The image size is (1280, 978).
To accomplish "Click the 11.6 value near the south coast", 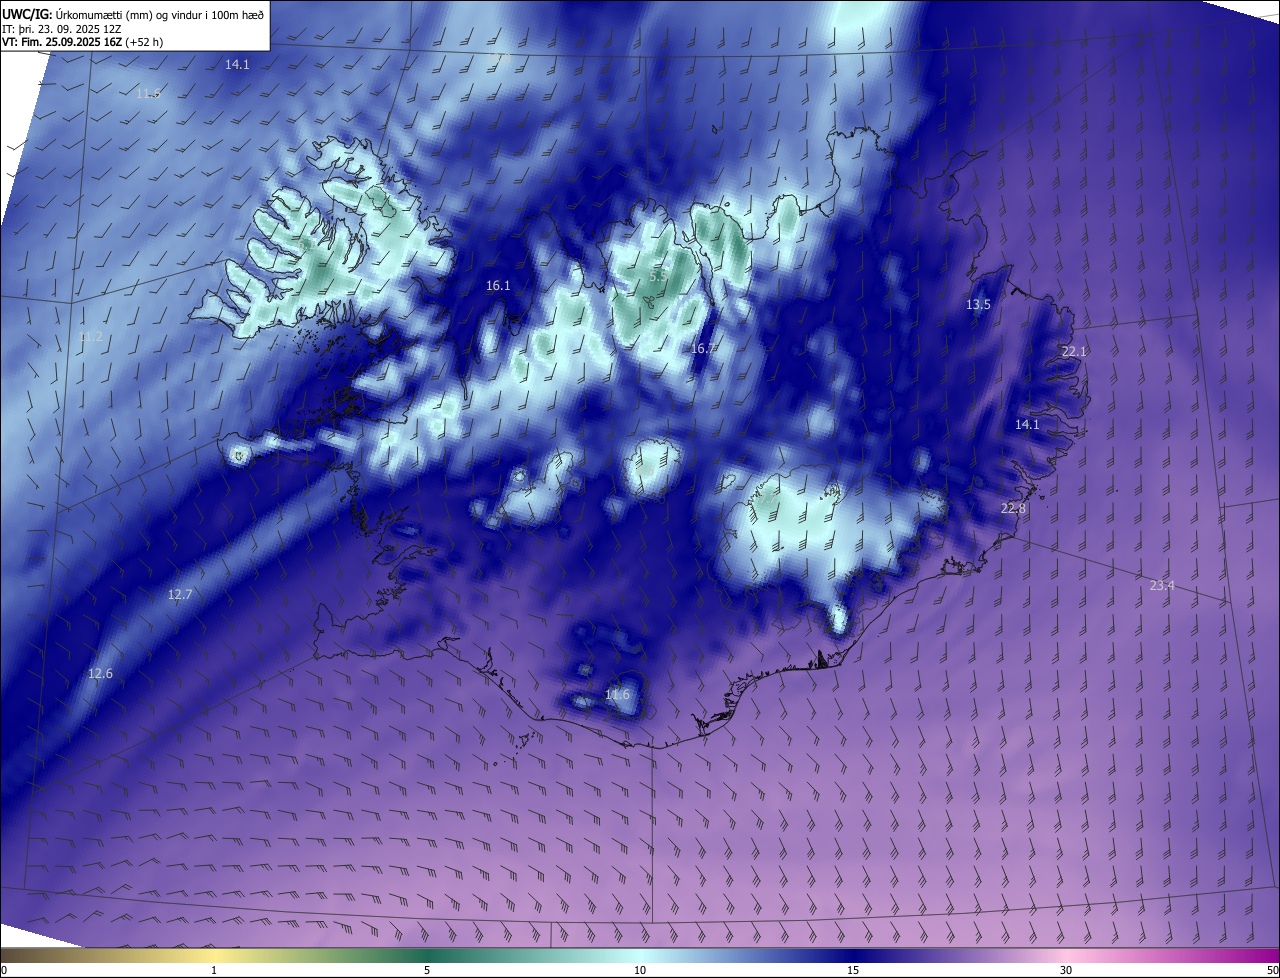I will click(618, 695).
